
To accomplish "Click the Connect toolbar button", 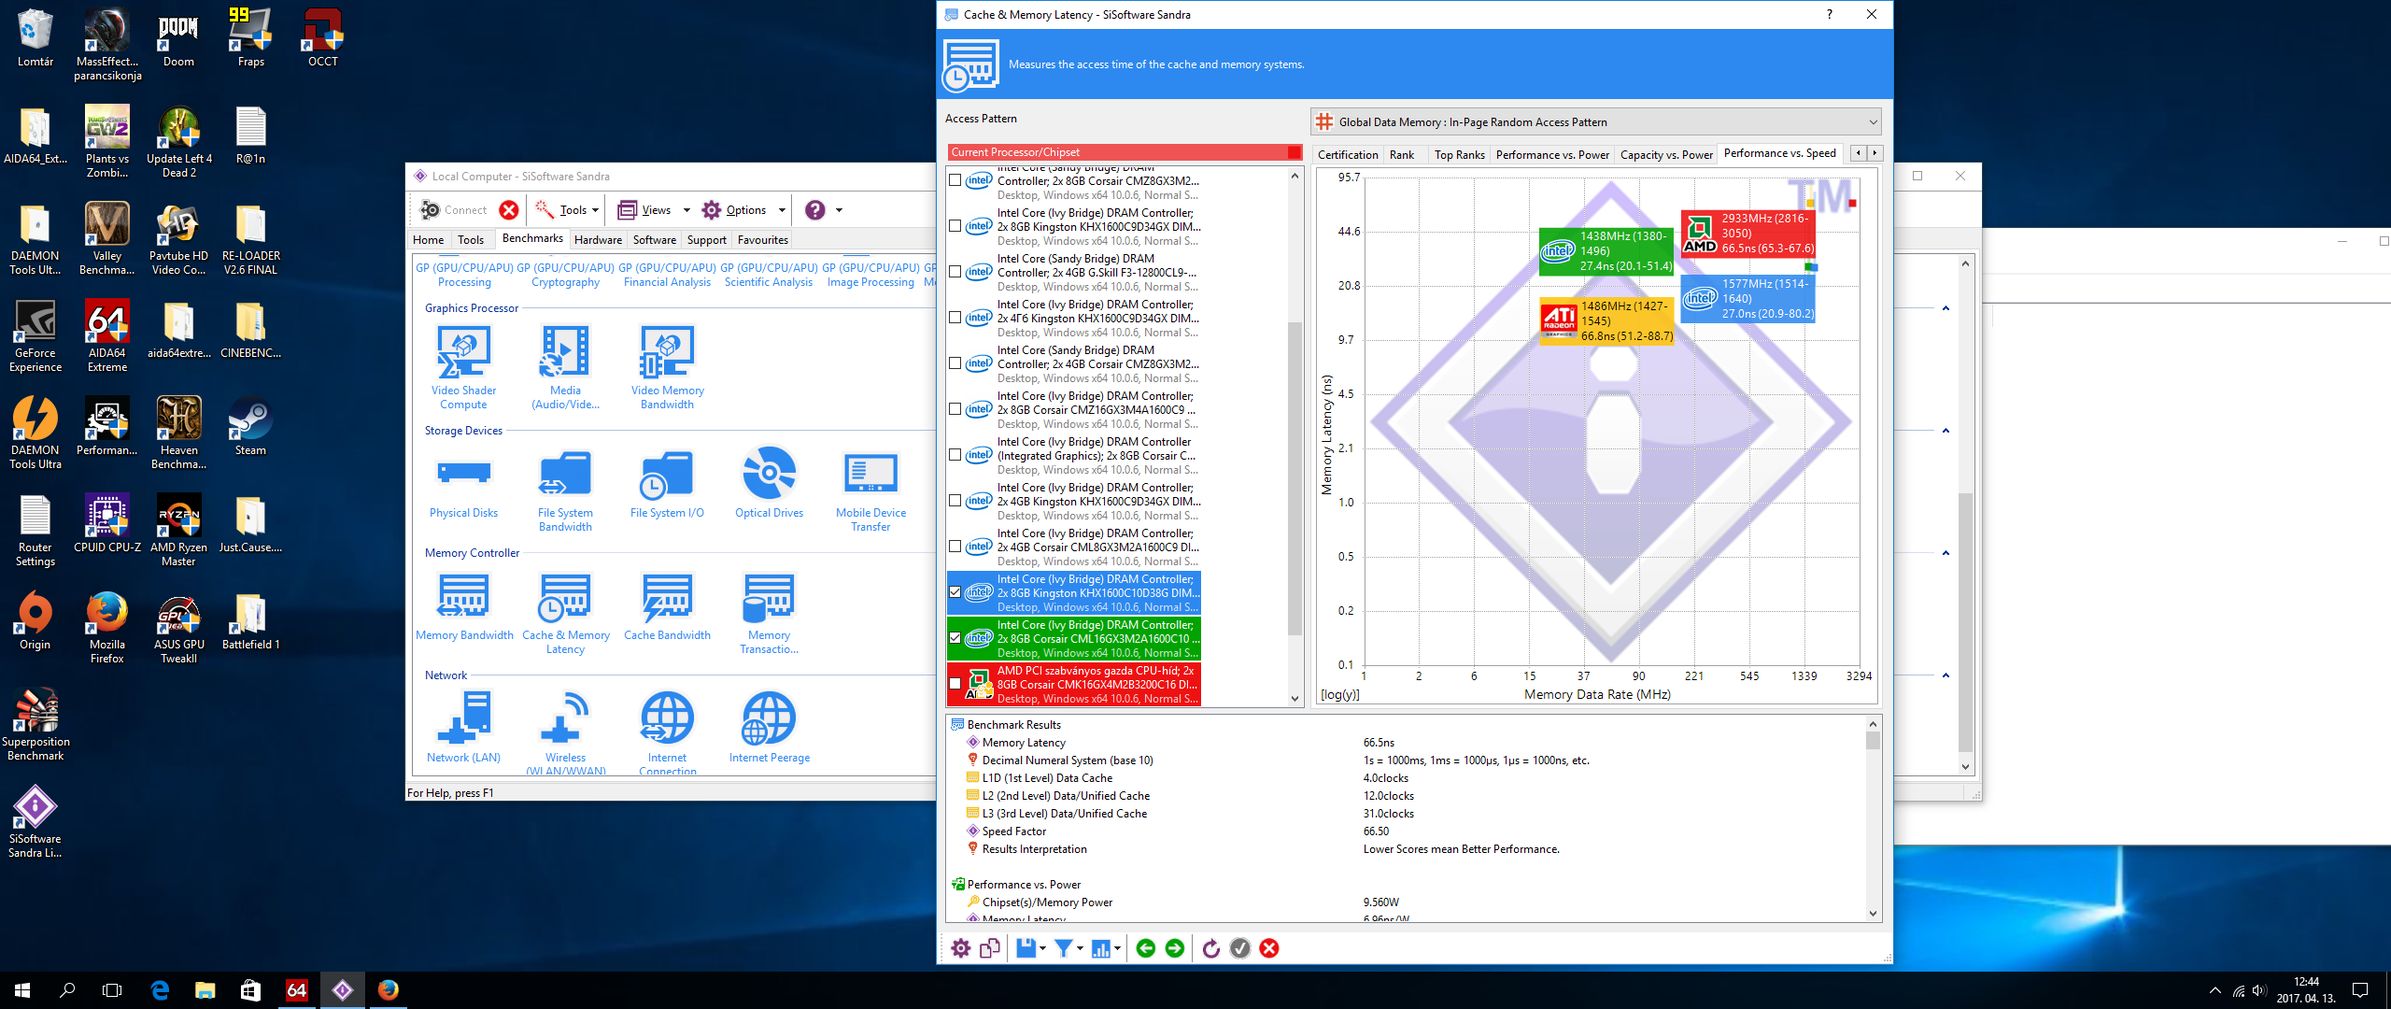I will click(455, 210).
